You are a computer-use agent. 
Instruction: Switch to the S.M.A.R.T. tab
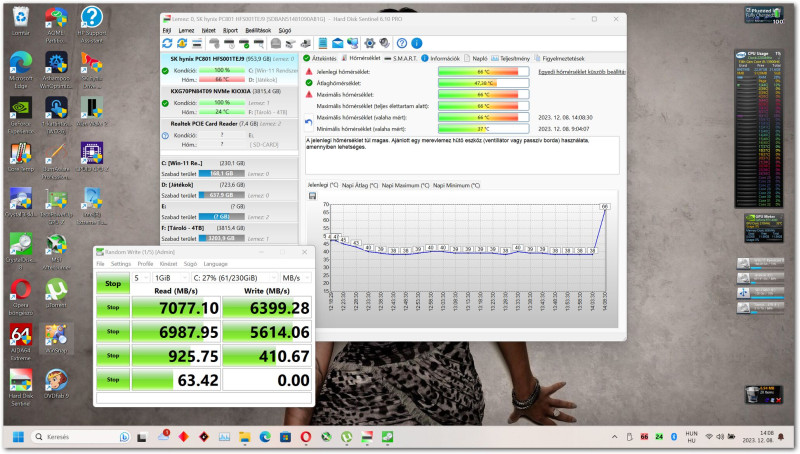coord(401,59)
